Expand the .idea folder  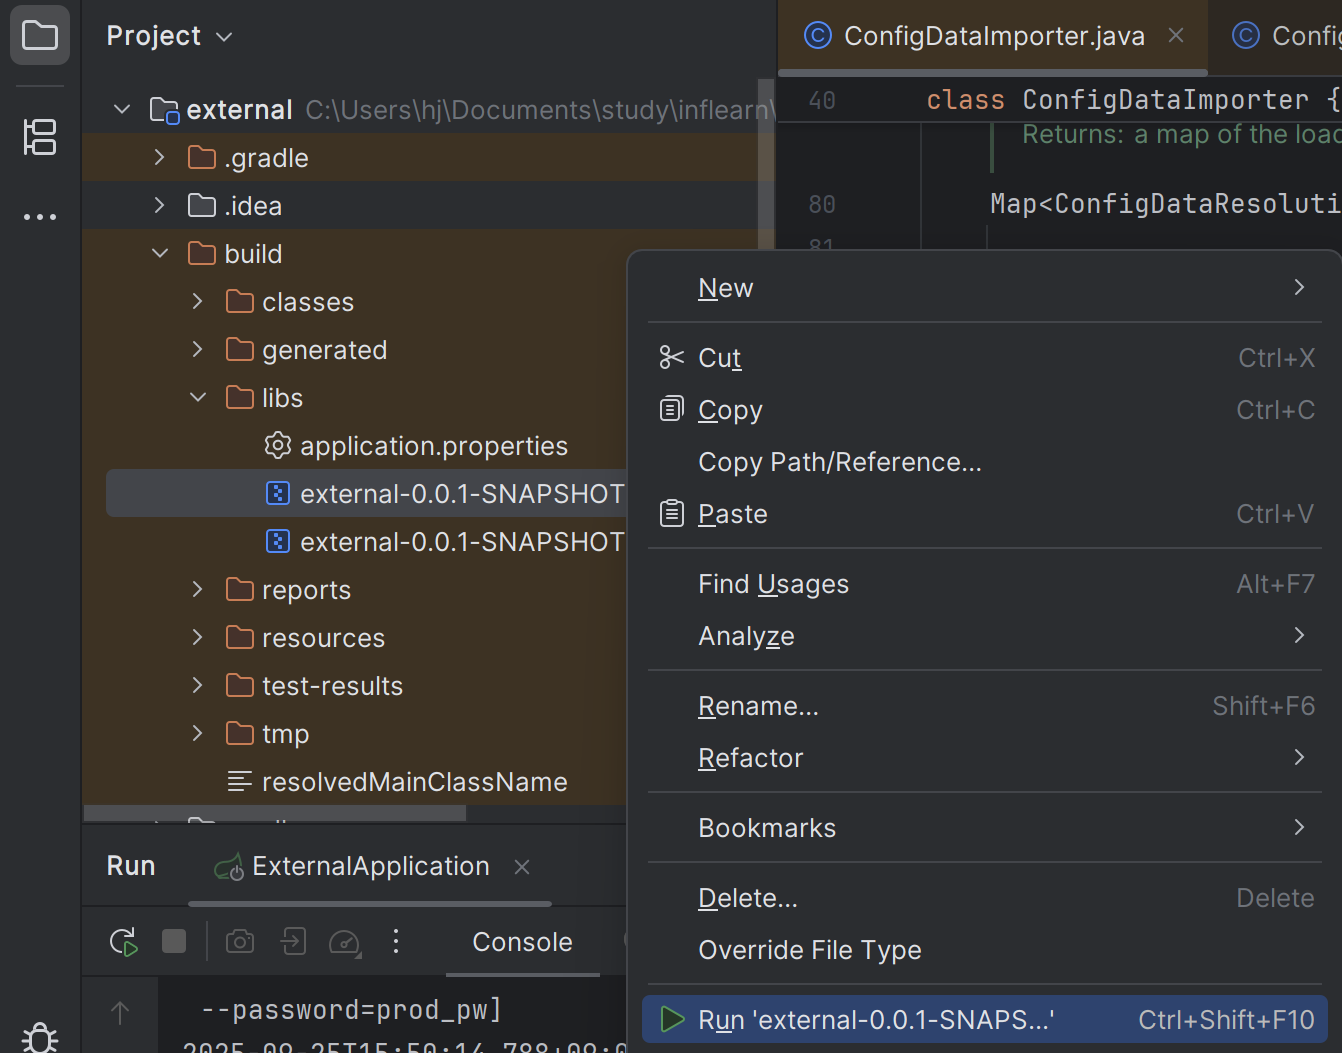point(160,205)
